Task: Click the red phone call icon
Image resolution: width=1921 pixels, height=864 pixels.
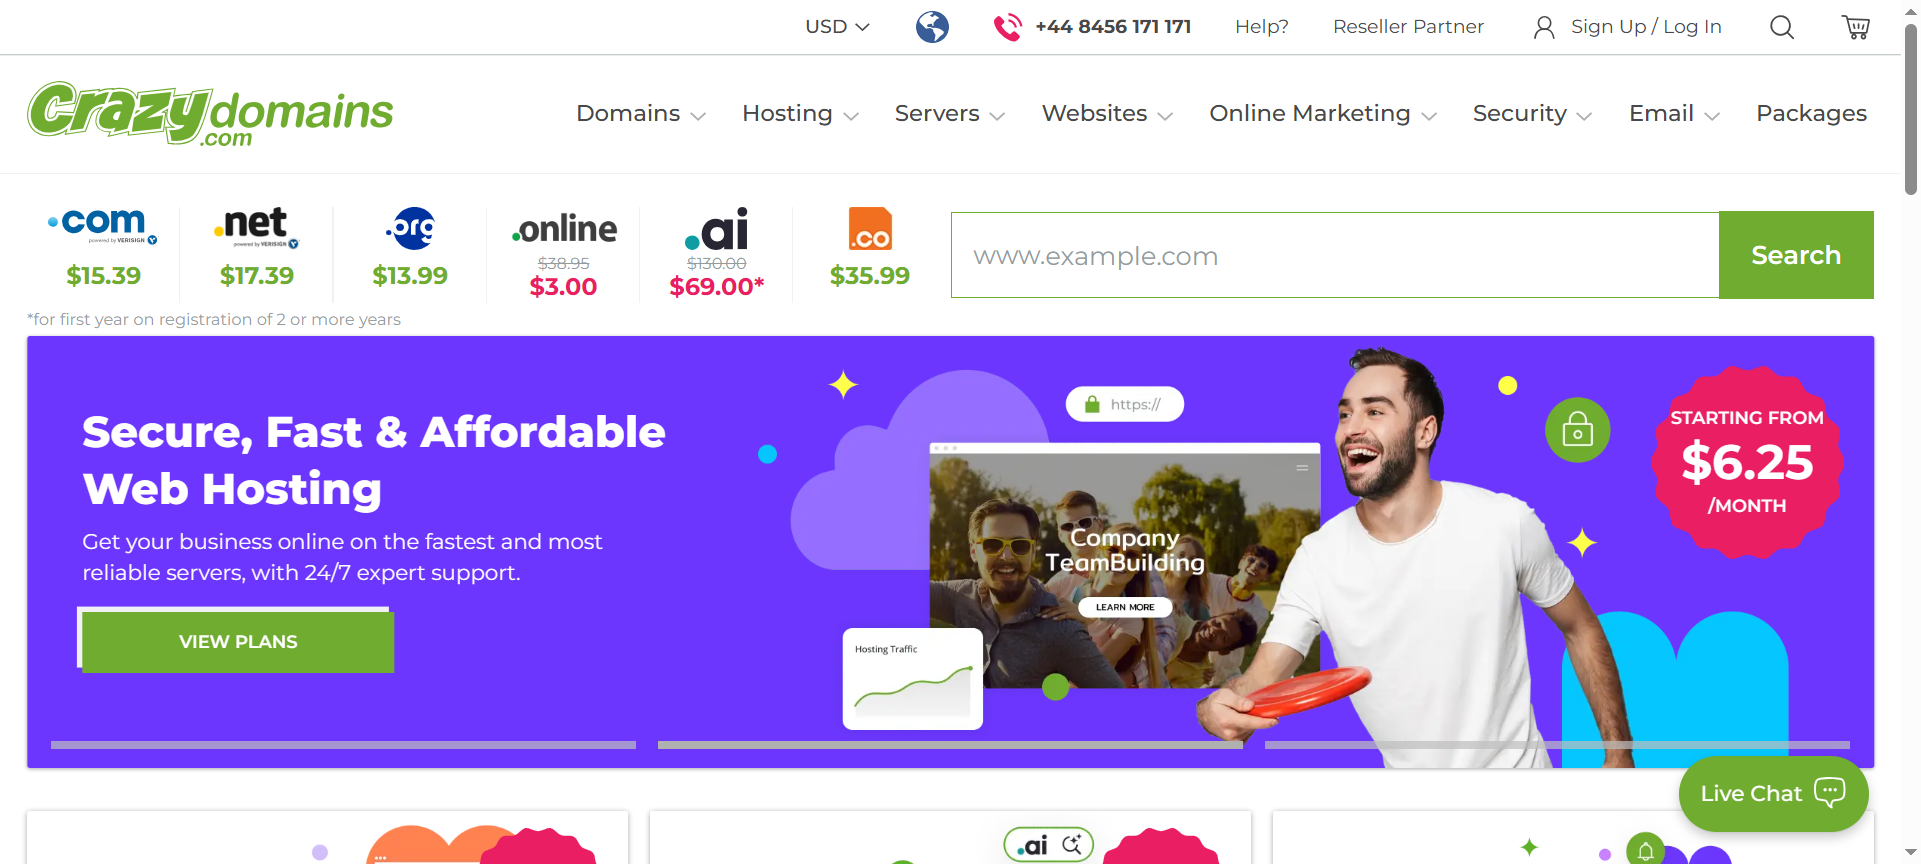Action: tap(1007, 27)
